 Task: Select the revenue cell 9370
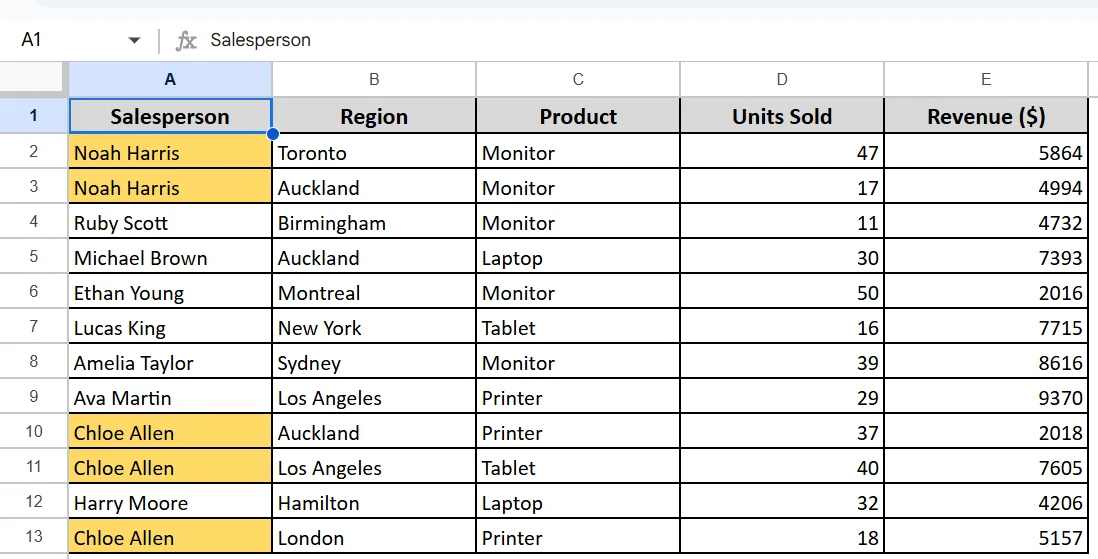click(x=986, y=396)
